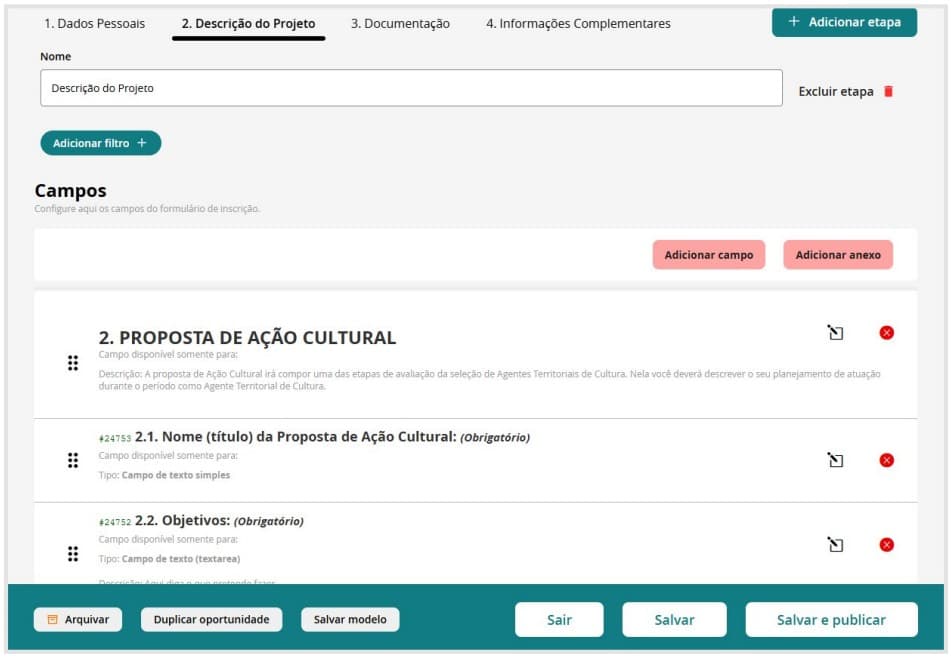Switch to Dados Pessoais tab
The width and height of the screenshot is (951, 662).
click(x=94, y=23)
